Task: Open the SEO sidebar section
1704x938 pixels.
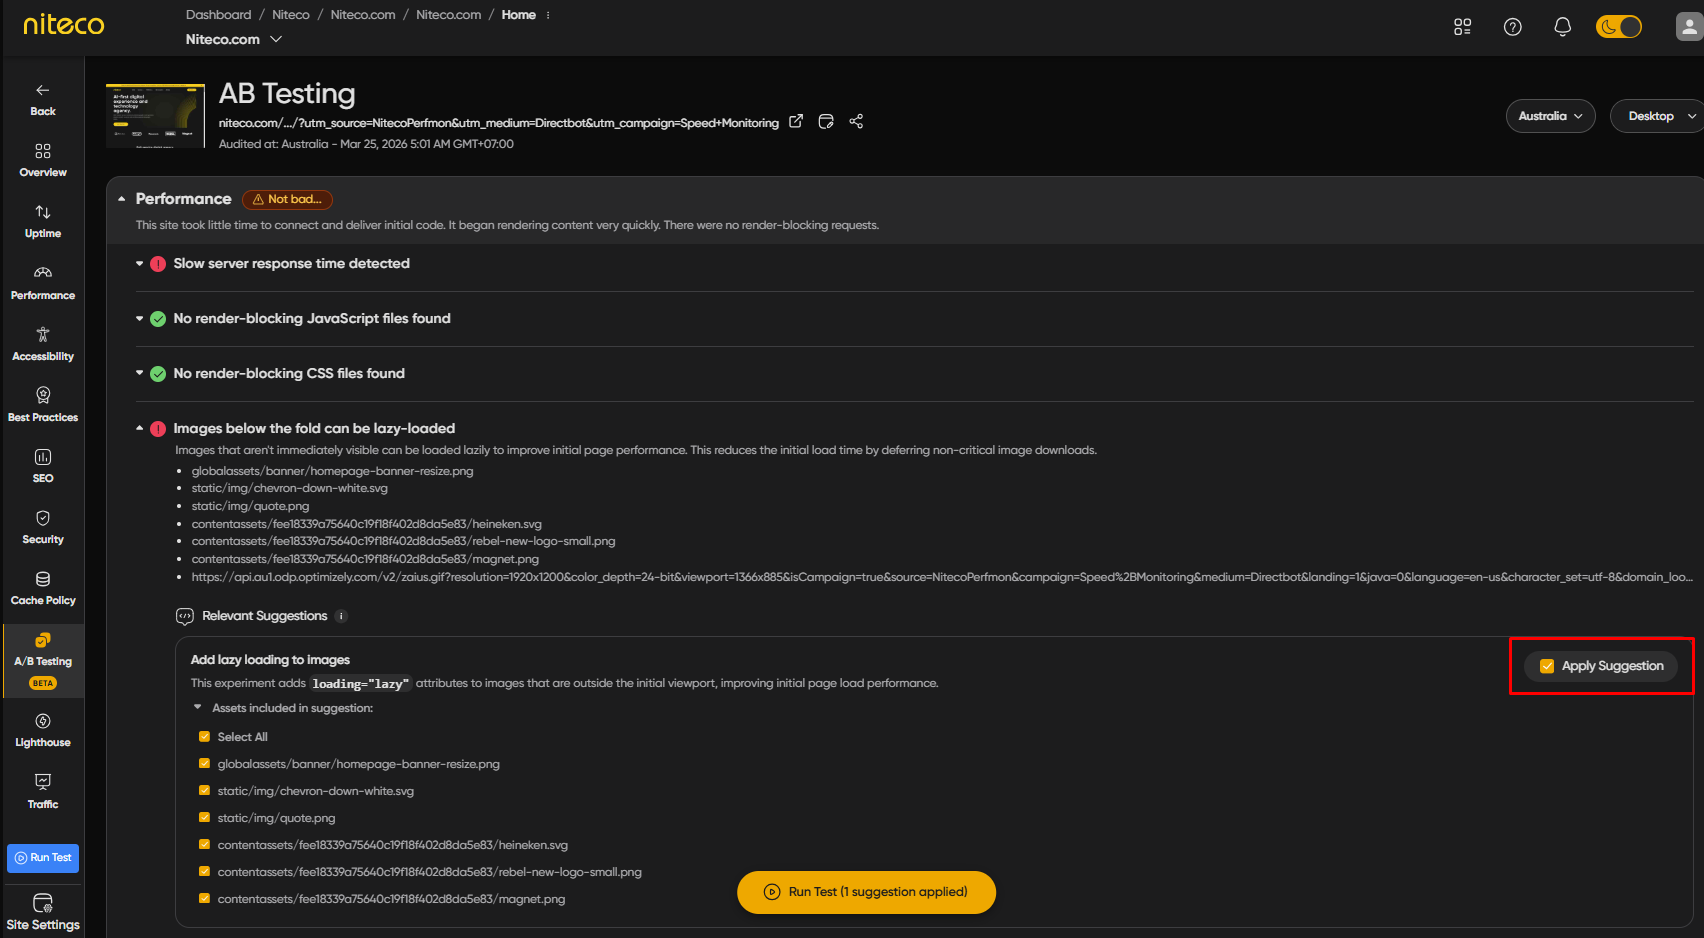Action: (x=43, y=466)
